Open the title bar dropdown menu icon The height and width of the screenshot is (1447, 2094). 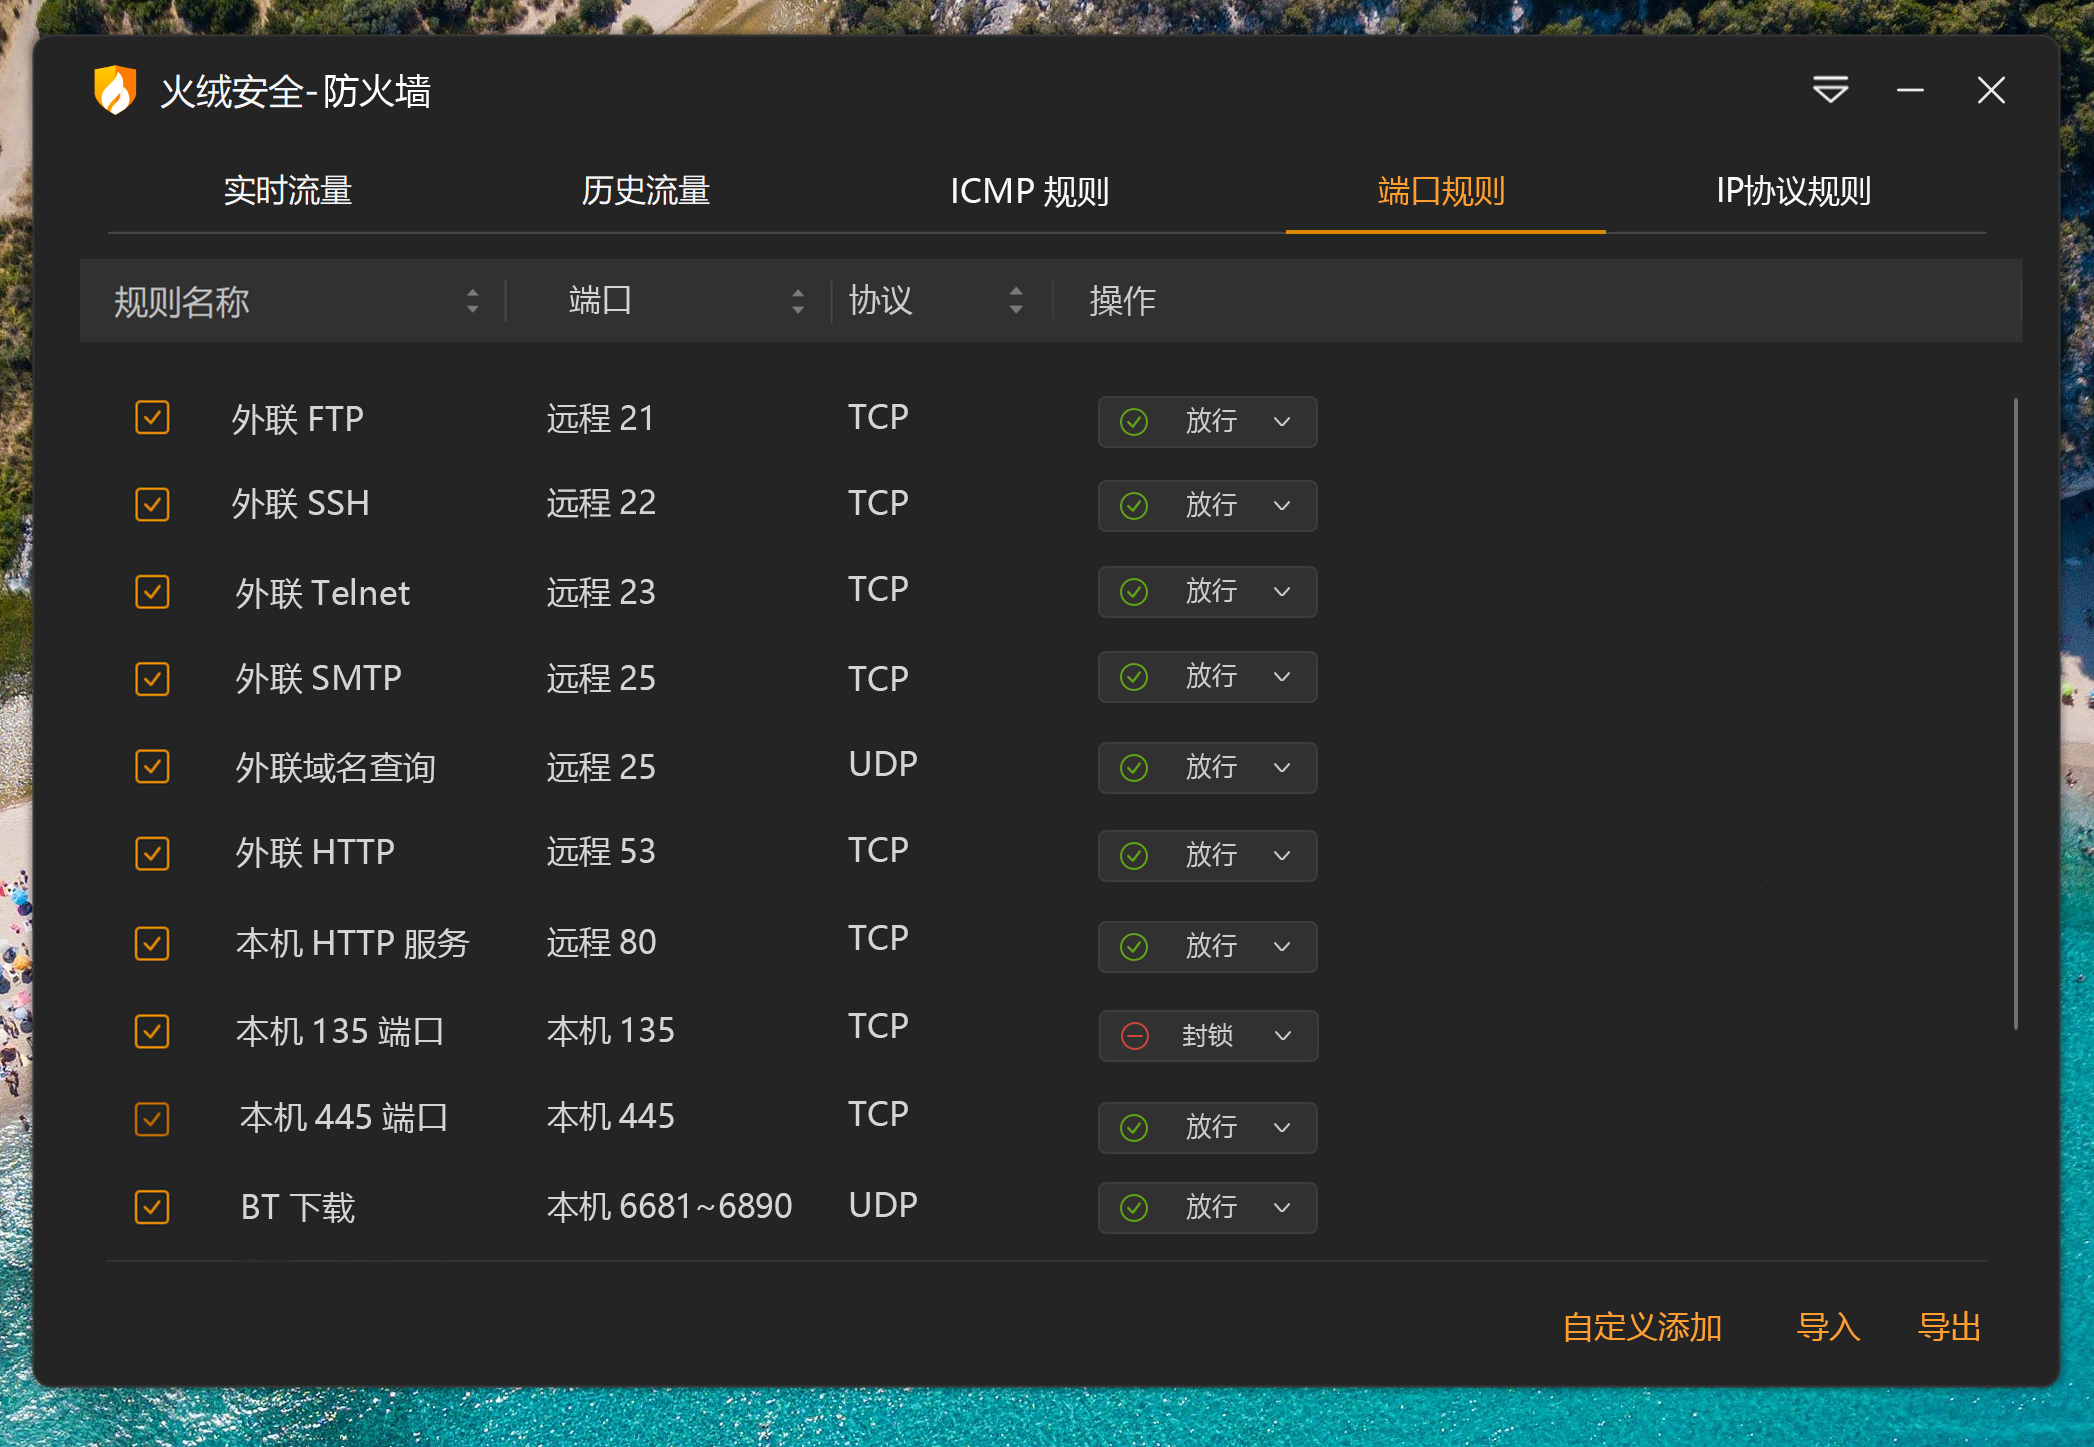1830,90
